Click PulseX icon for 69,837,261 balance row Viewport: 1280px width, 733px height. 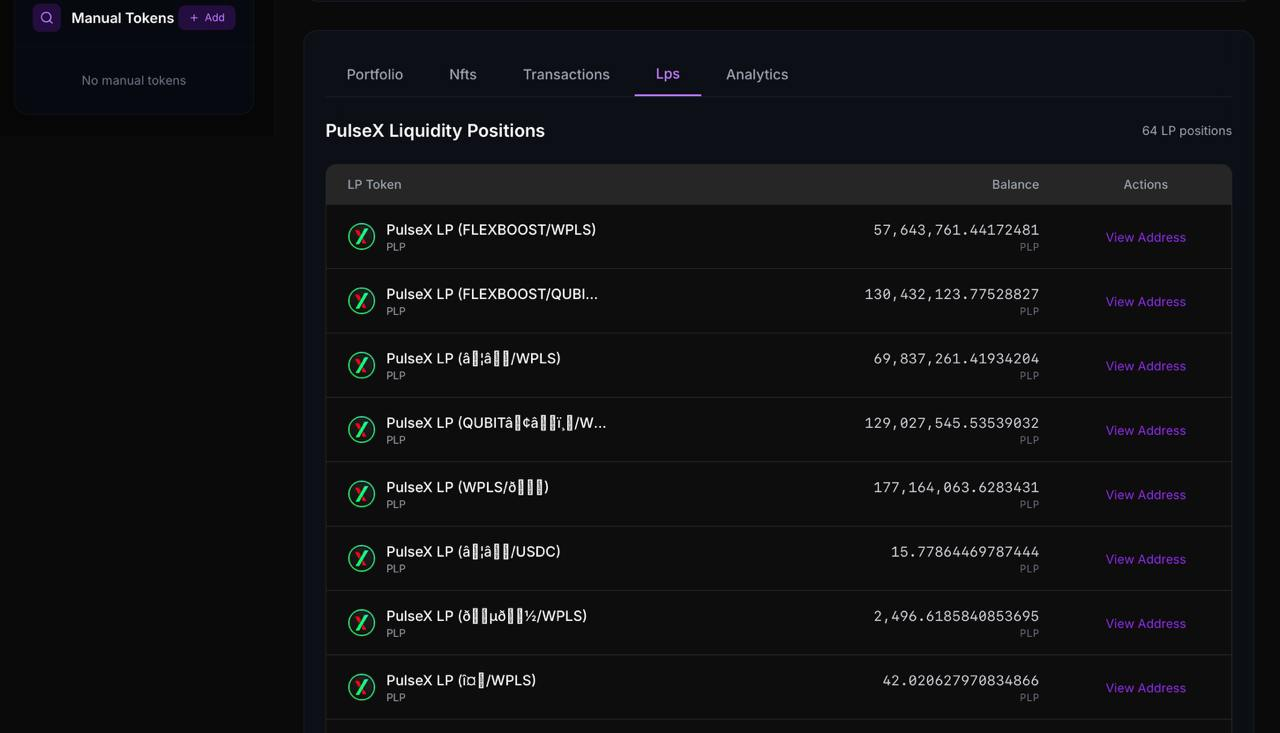(361, 365)
